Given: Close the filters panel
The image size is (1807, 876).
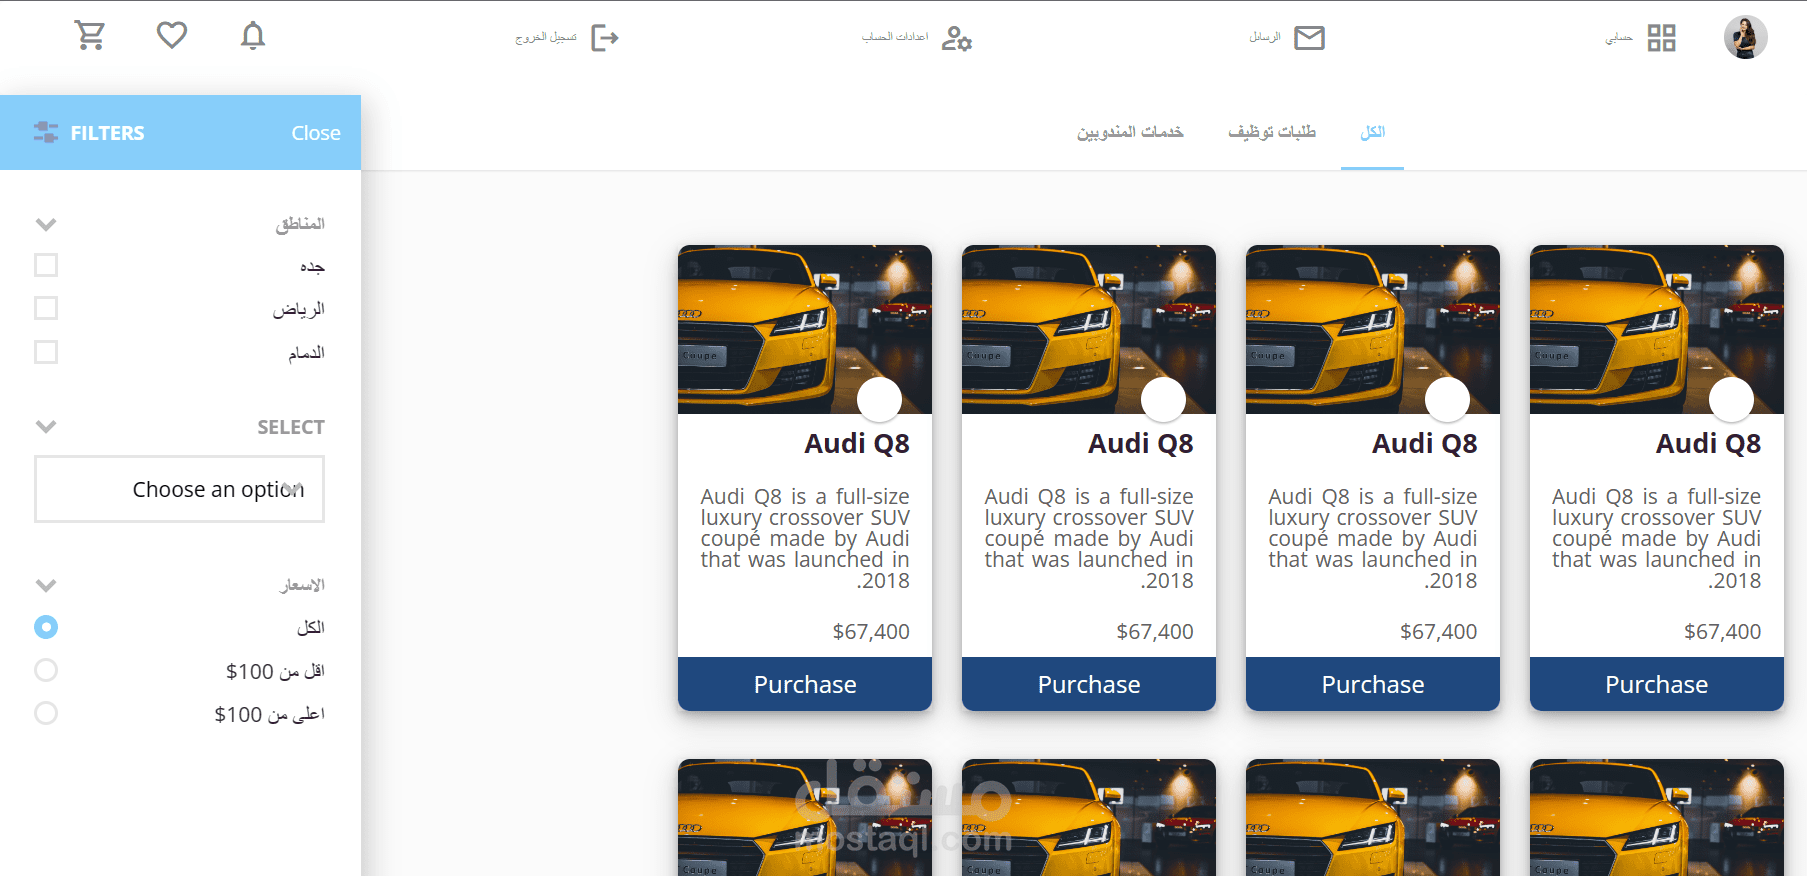Looking at the screenshot, I should pos(316,133).
